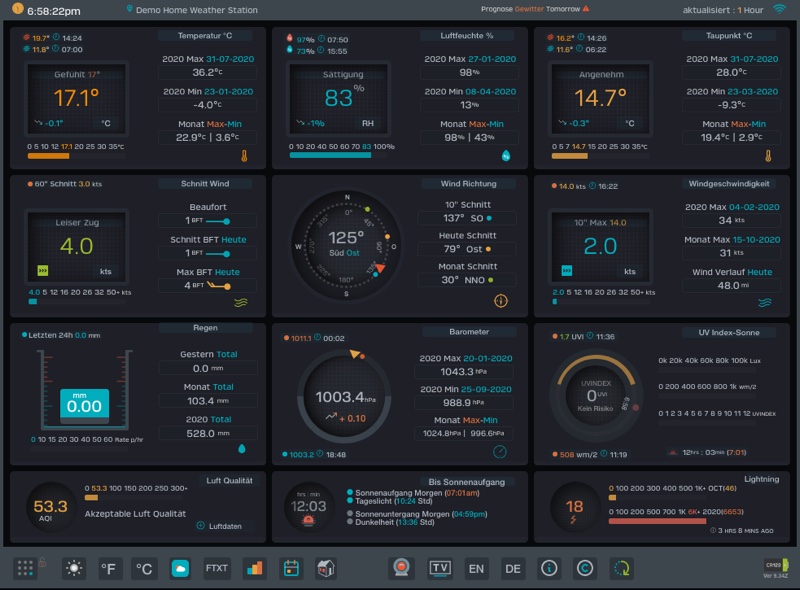Click the temperature scale bar below 17.1°

coord(76,156)
